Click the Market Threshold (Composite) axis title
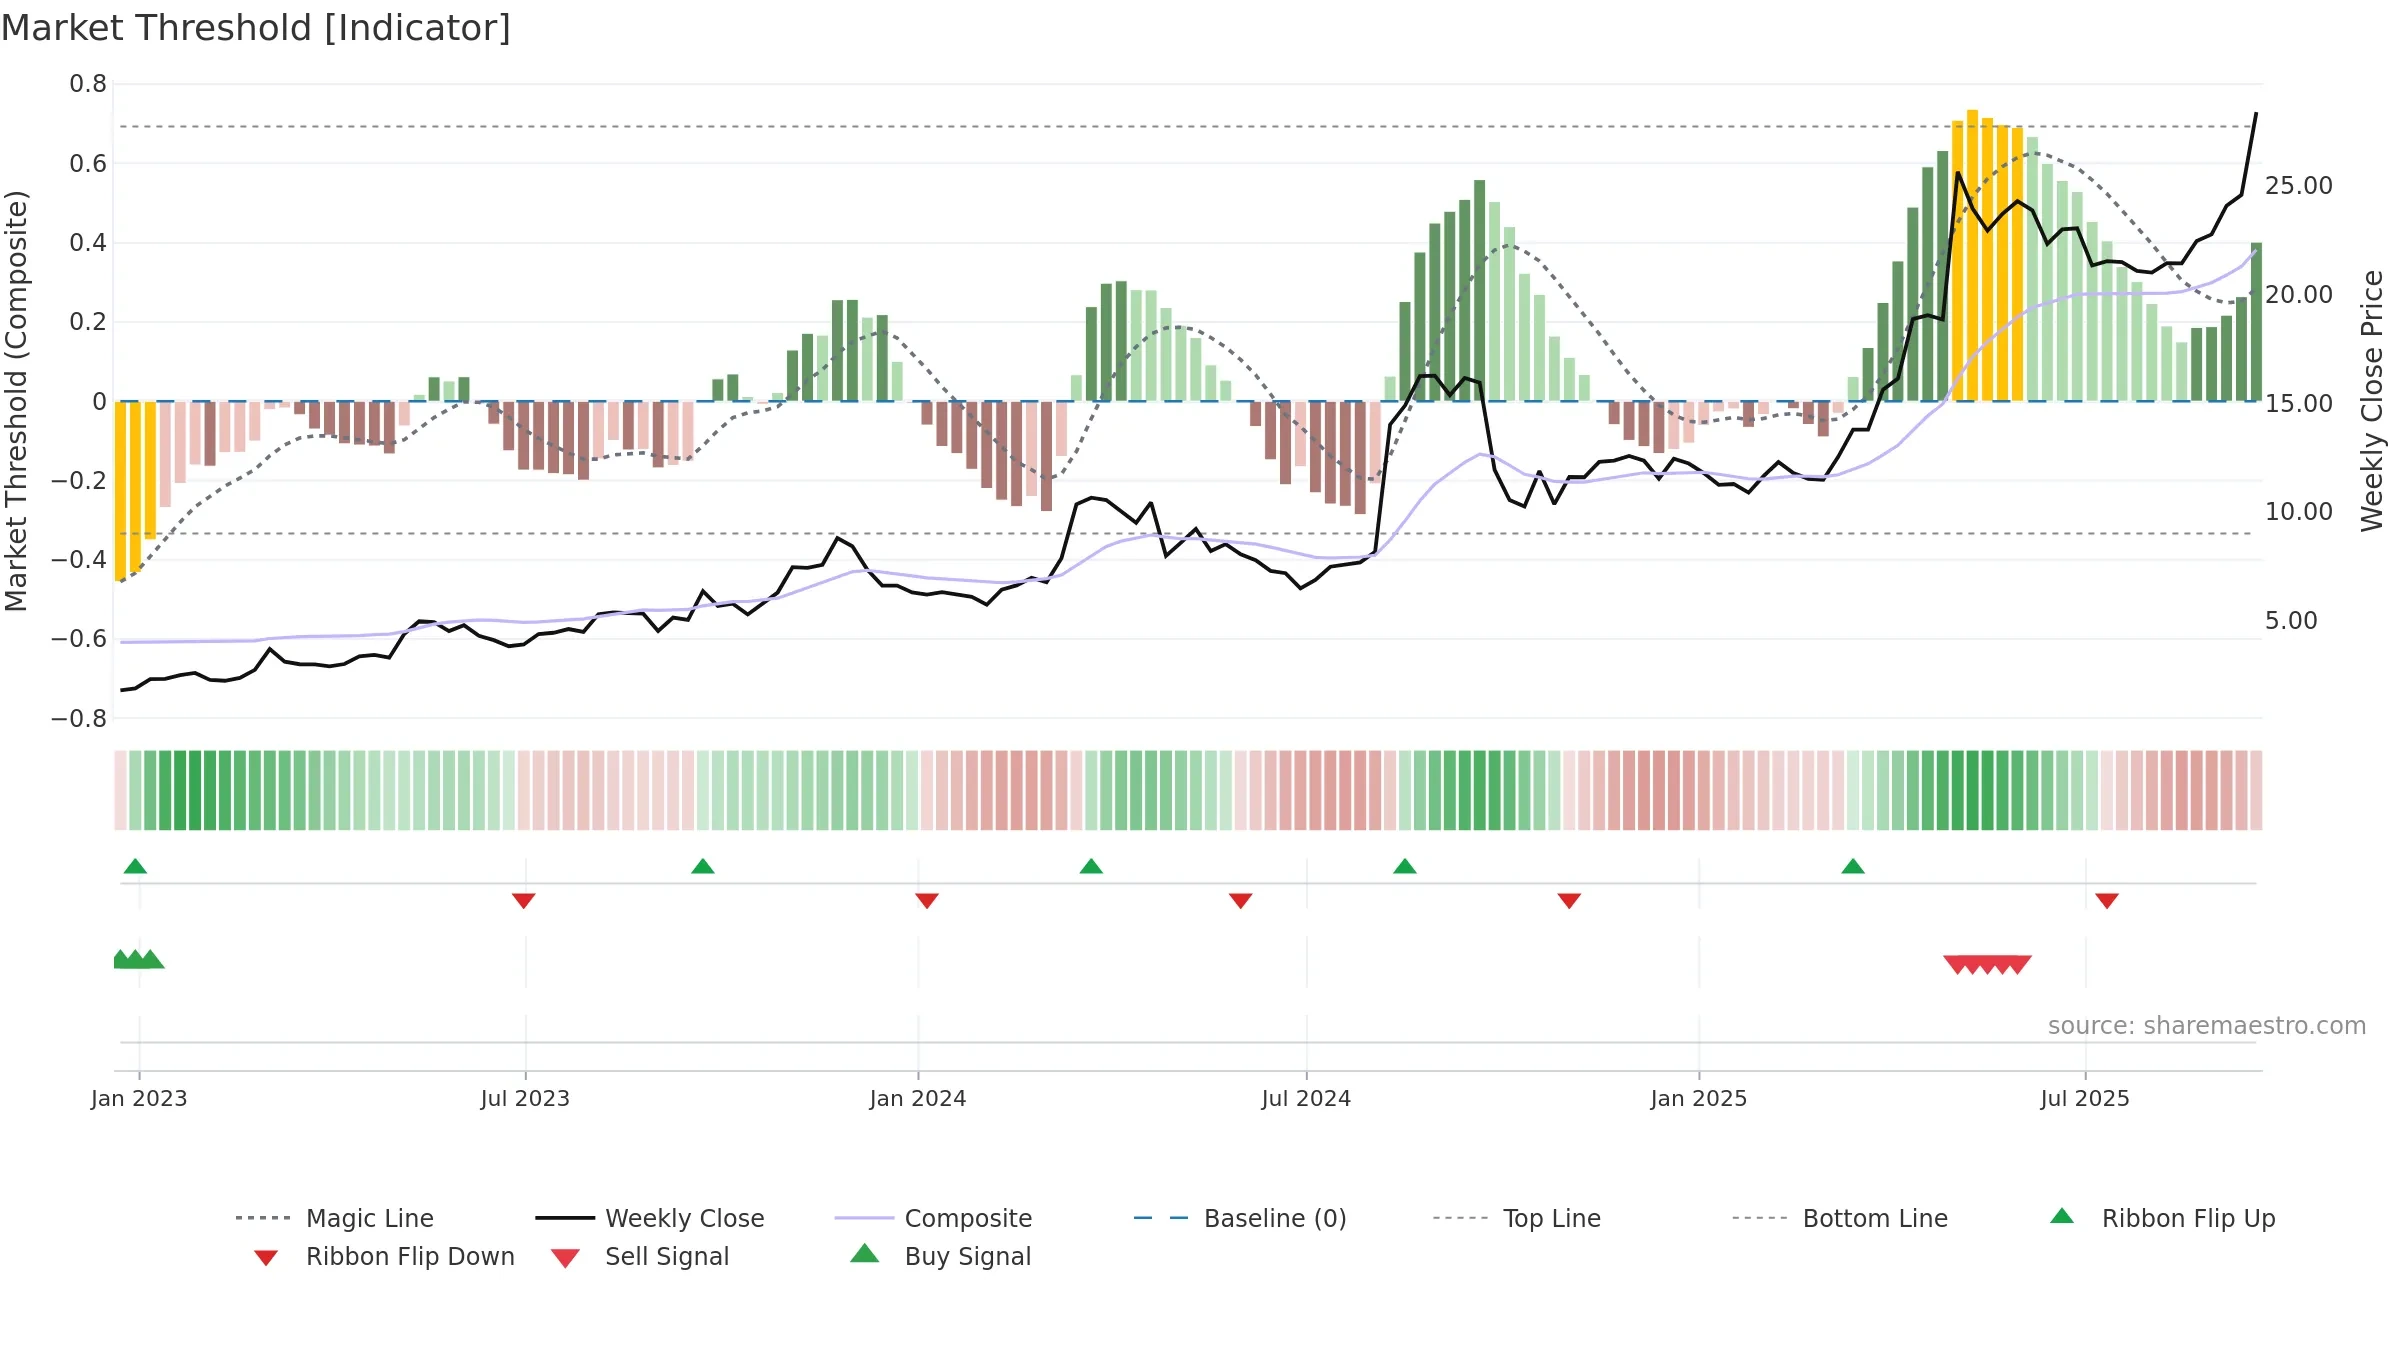The width and height of the screenshot is (2400, 1350). coord(16,401)
